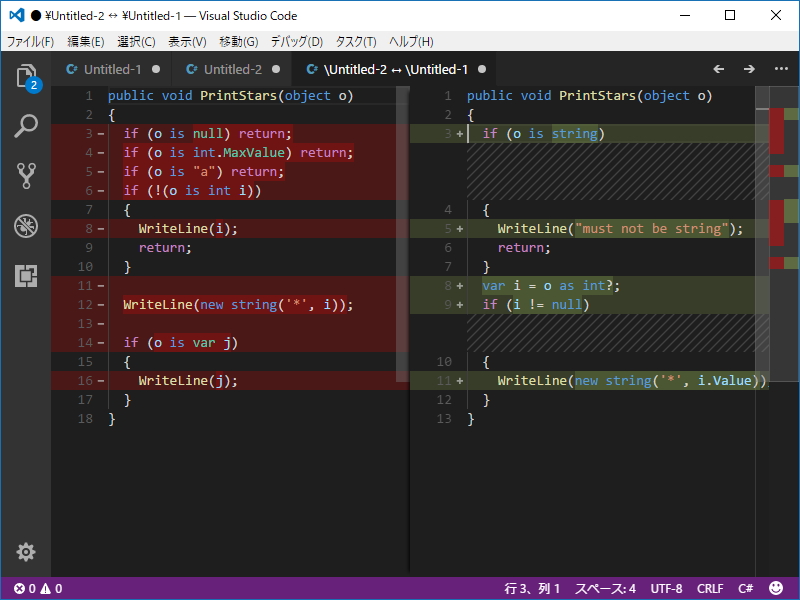The image size is (800, 600).
Task: Click line number 18 in left editor
Action: tap(85, 419)
